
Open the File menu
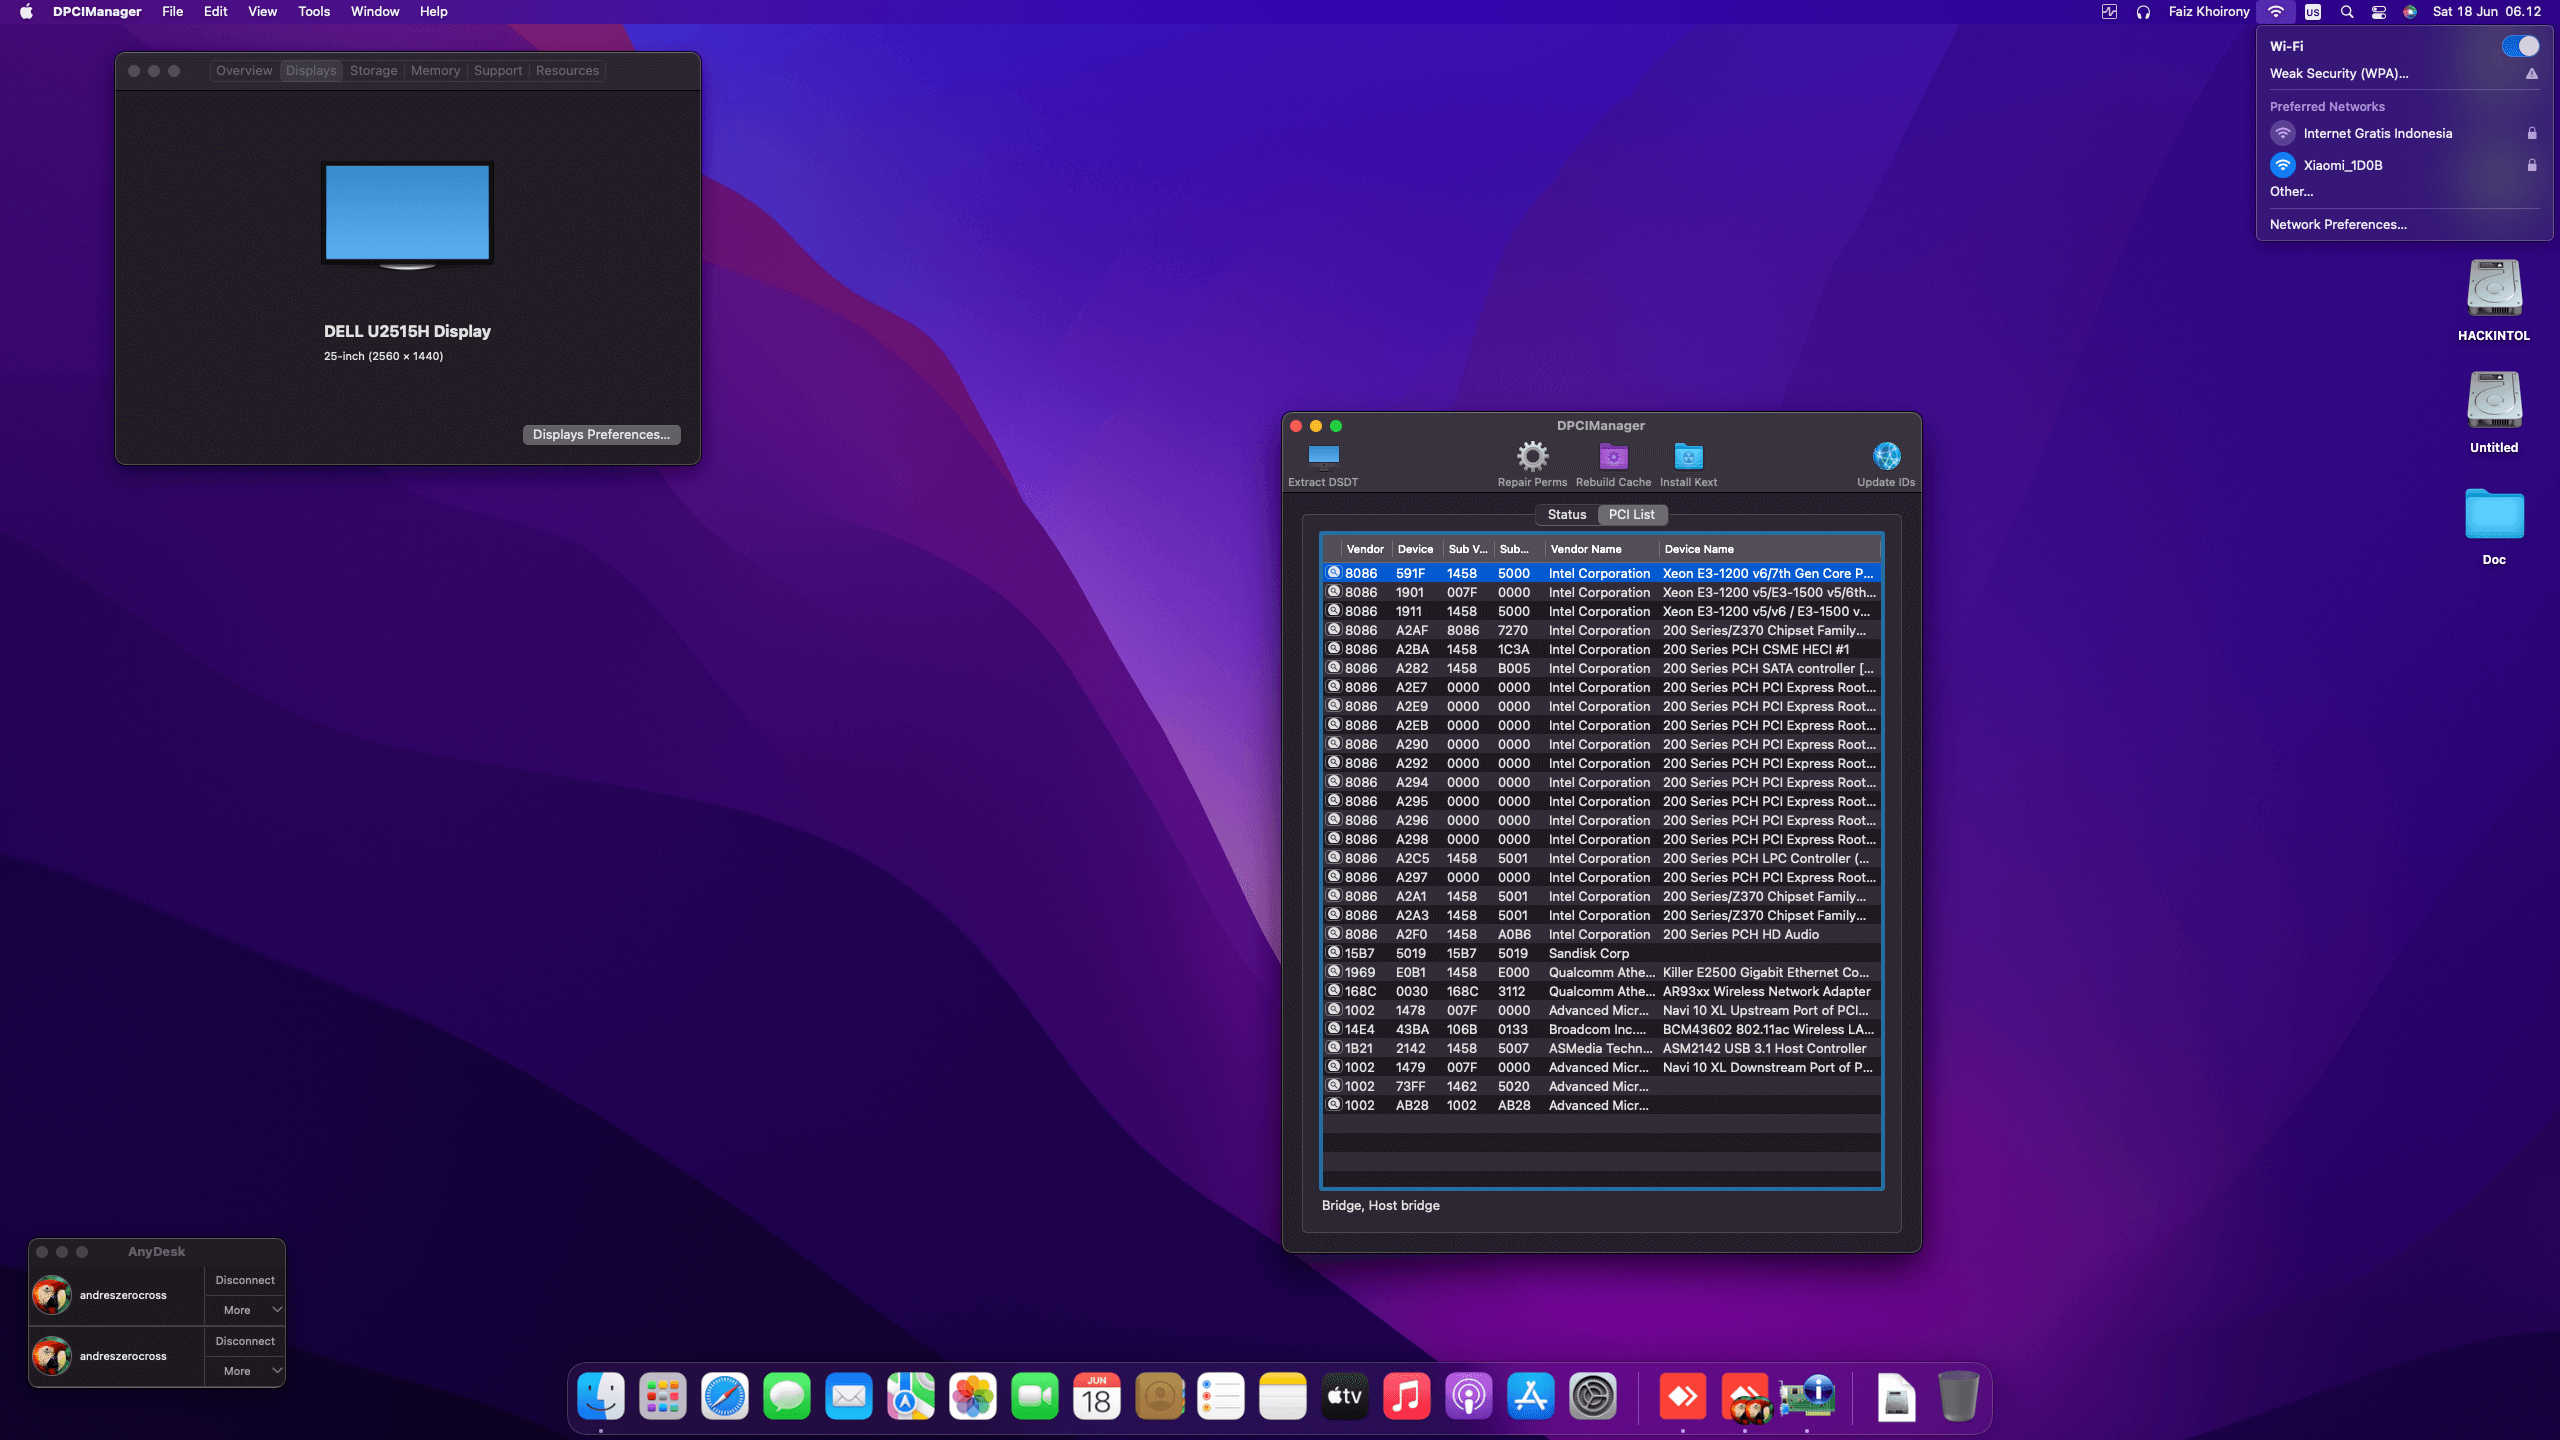coord(172,12)
